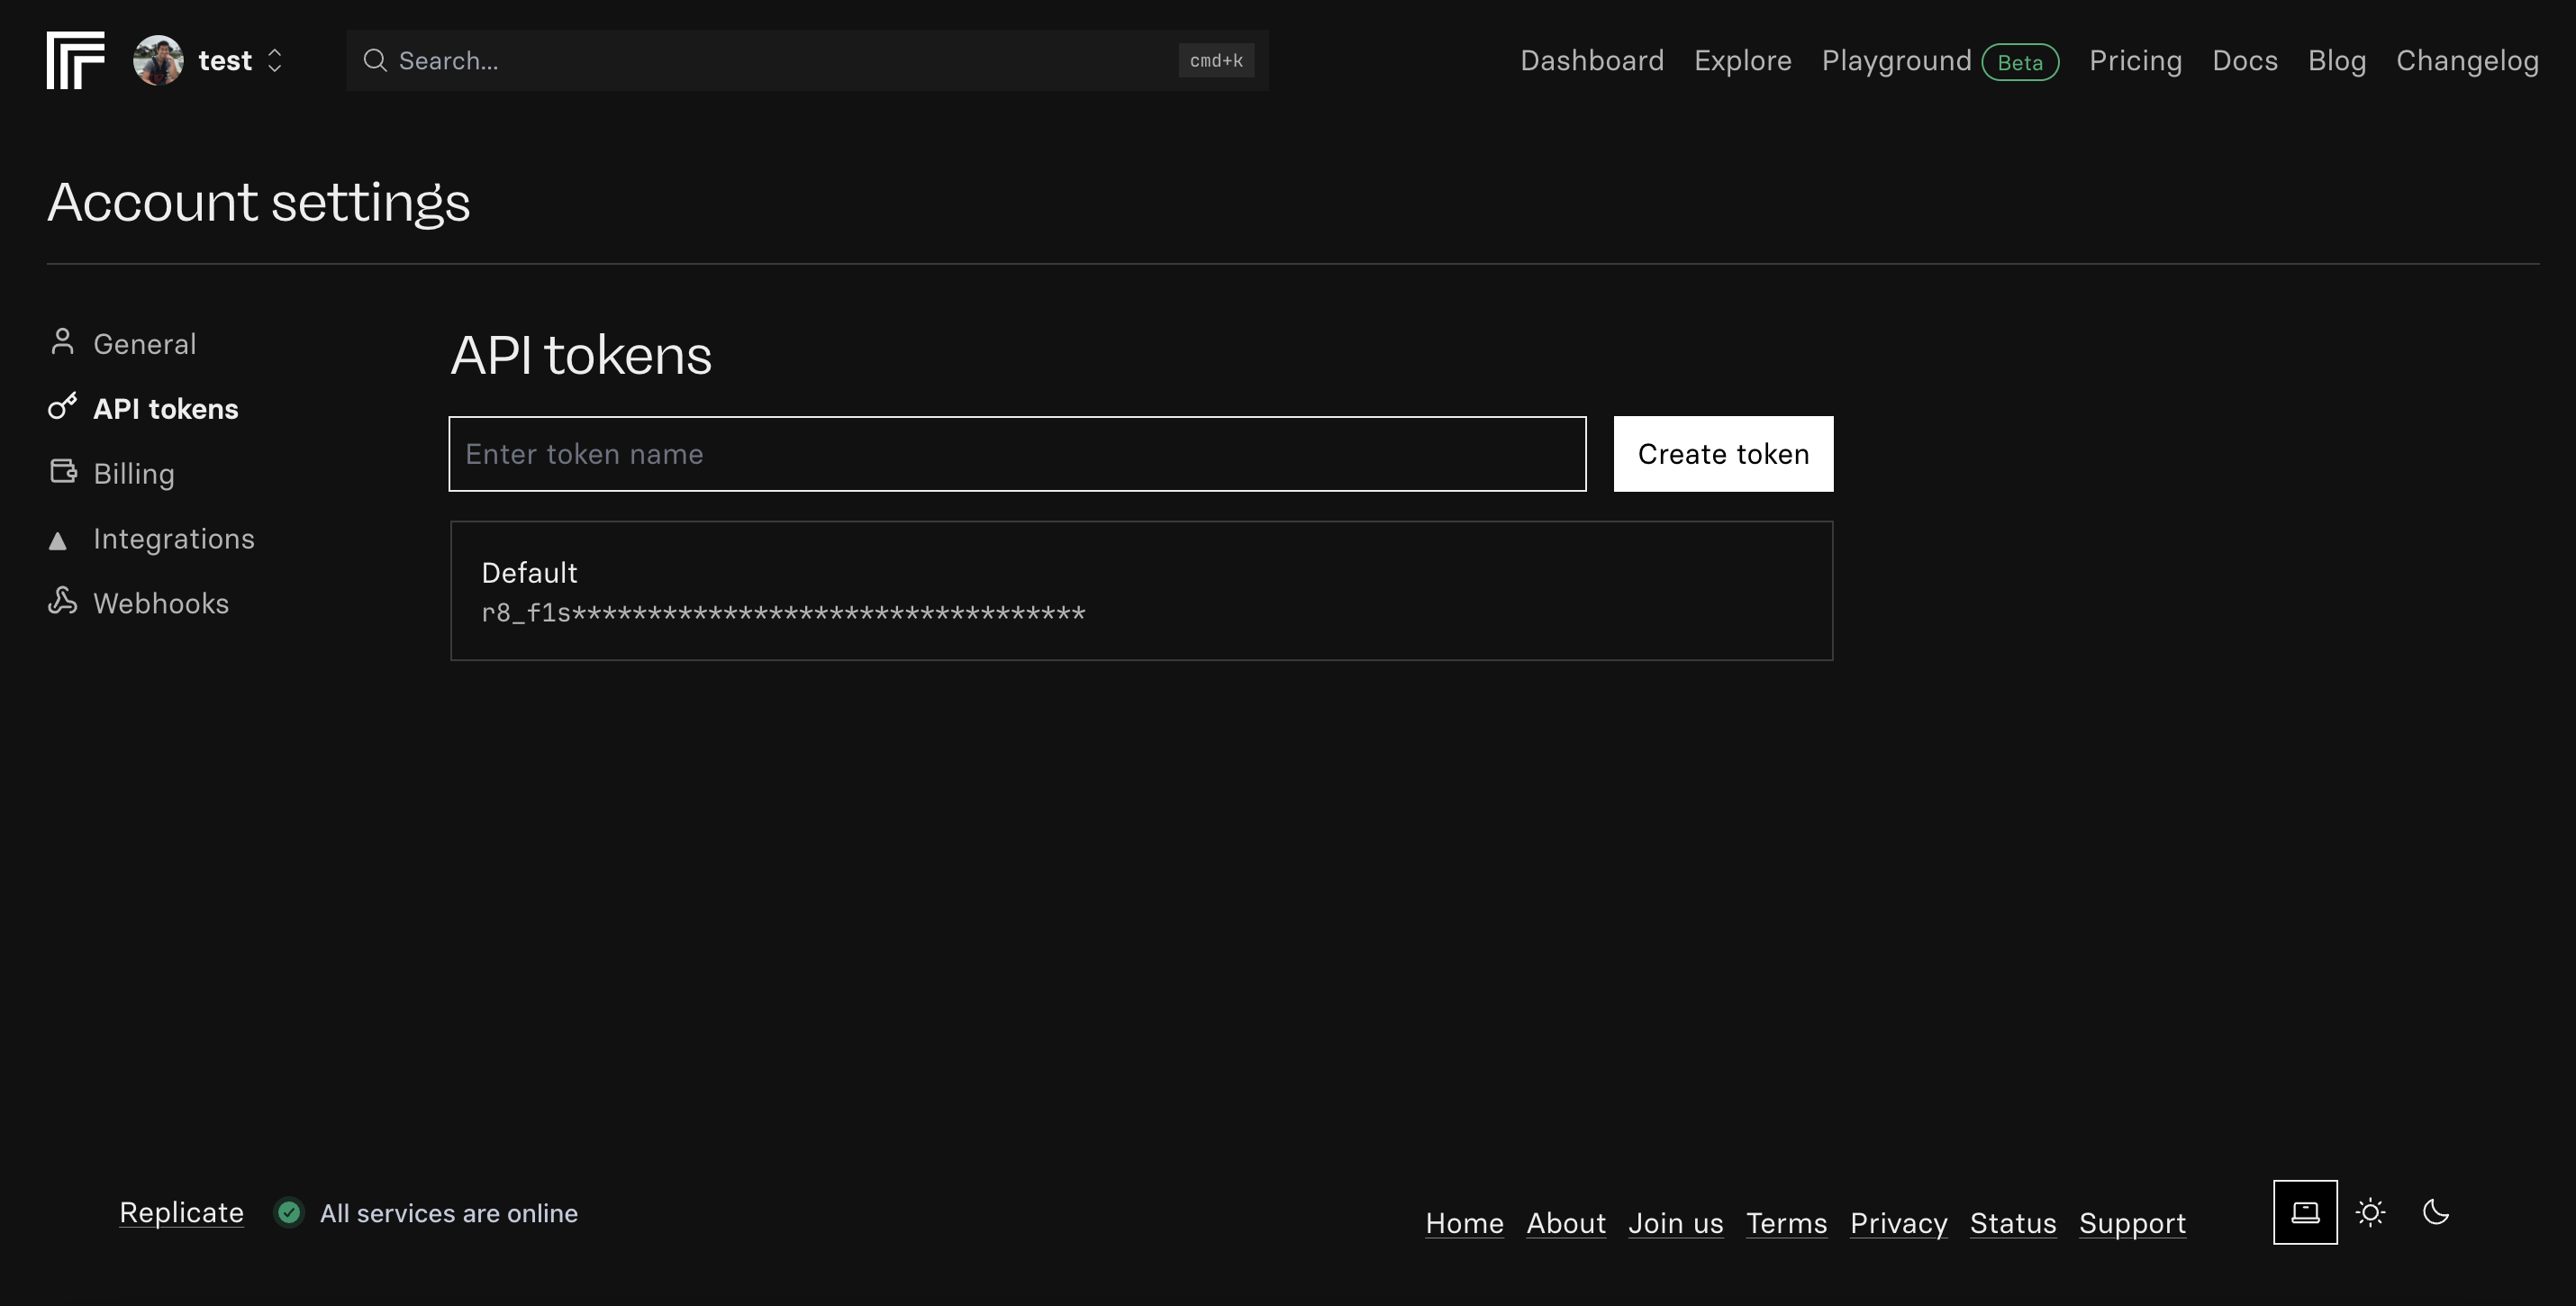The width and height of the screenshot is (2576, 1306).
Task: Focus the Enter token name field
Action: coord(1017,454)
